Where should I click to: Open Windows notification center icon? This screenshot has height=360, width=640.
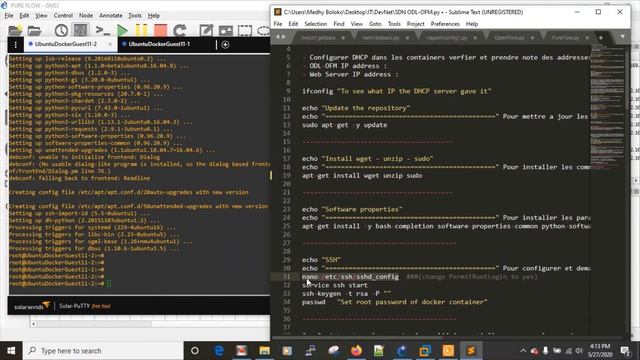point(625,351)
